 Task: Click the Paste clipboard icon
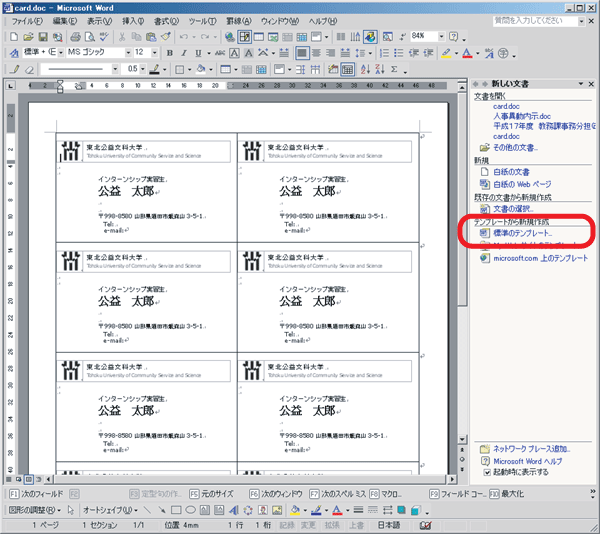[x=151, y=37]
